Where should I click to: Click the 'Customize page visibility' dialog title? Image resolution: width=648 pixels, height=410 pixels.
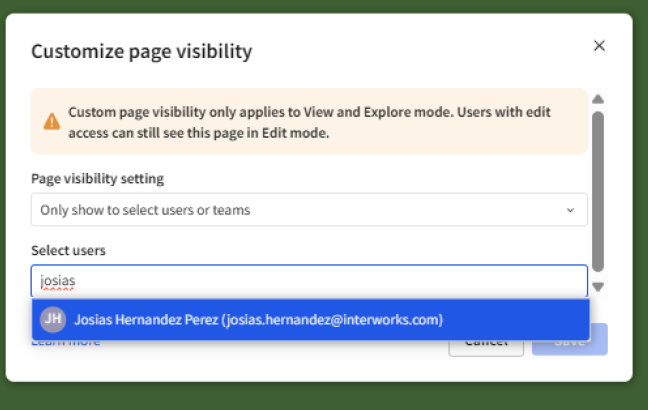[141, 51]
